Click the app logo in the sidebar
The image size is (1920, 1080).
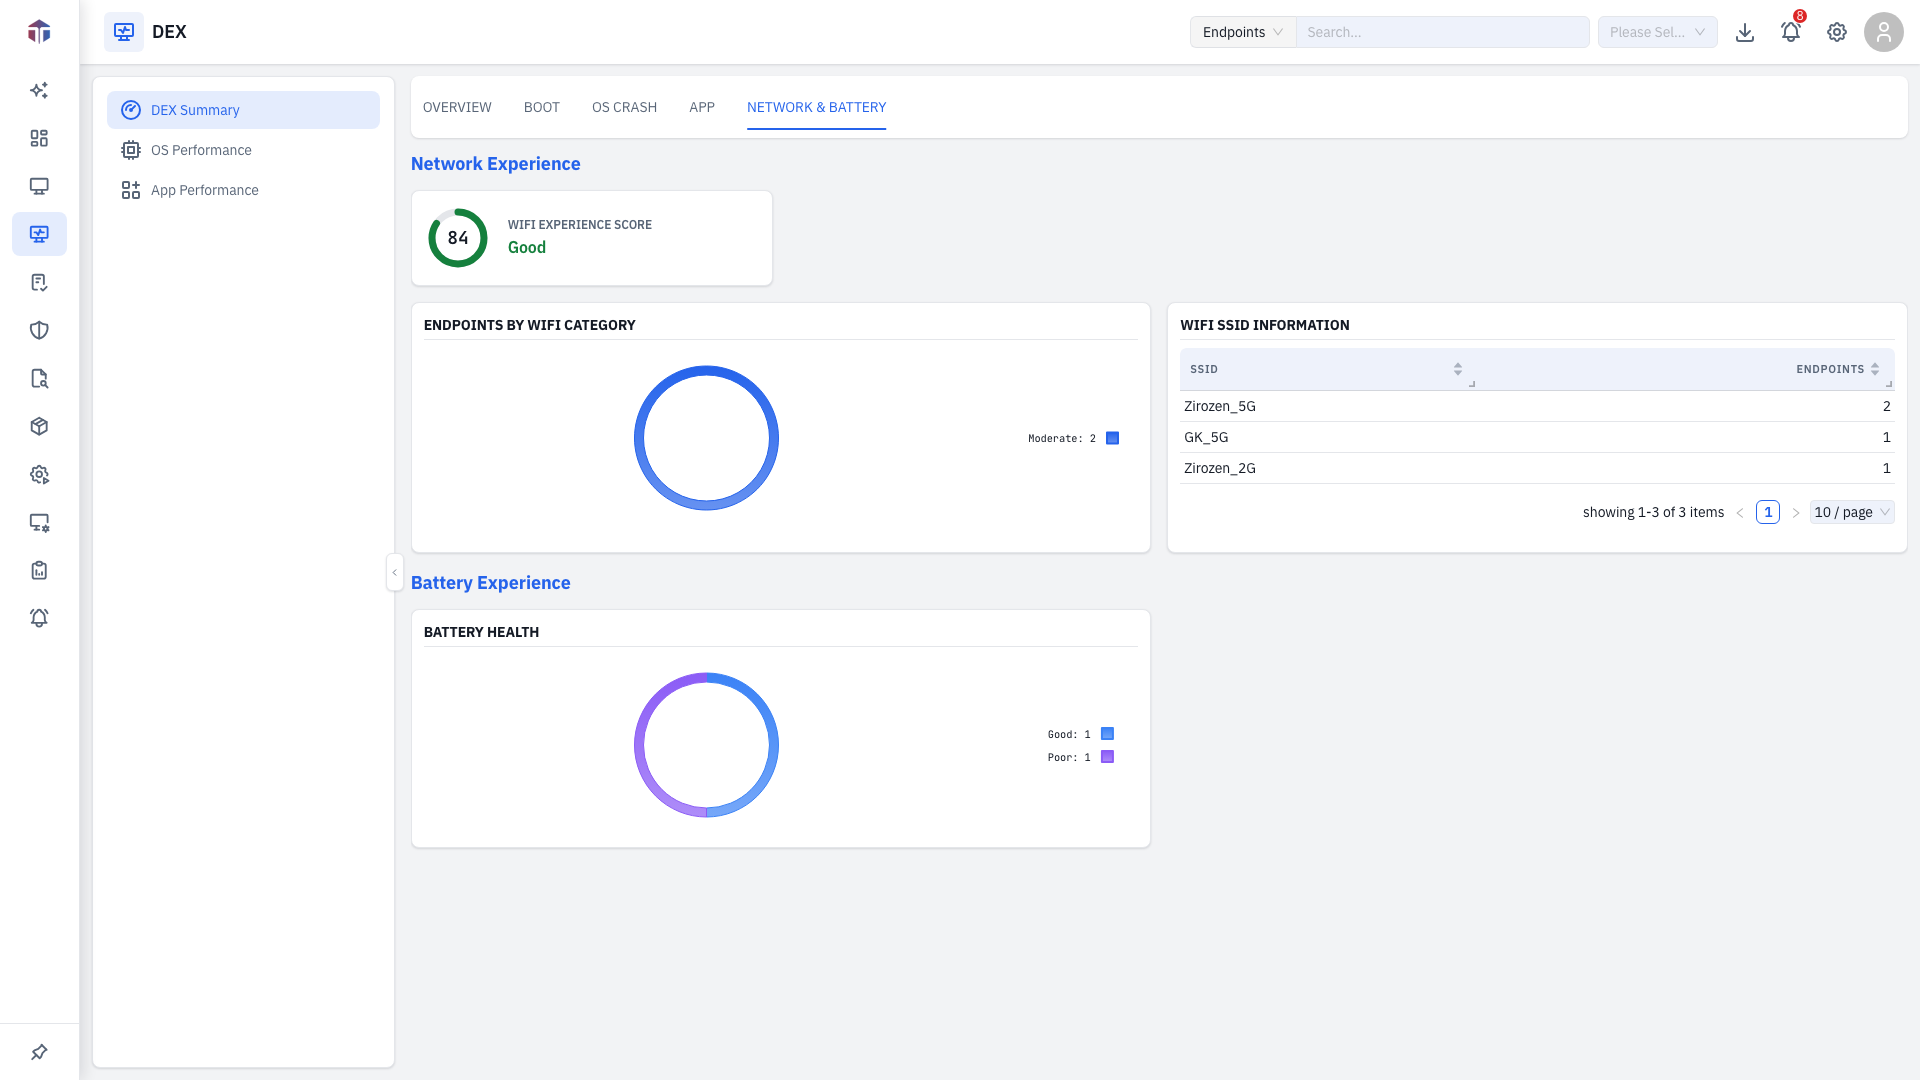point(39,32)
